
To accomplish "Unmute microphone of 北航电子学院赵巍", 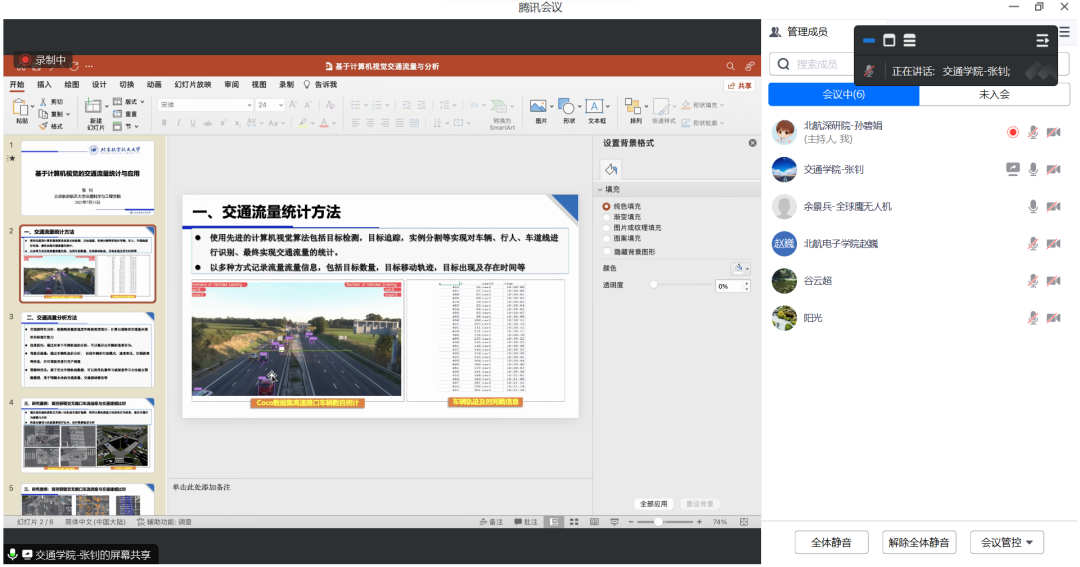I will 1033,244.
